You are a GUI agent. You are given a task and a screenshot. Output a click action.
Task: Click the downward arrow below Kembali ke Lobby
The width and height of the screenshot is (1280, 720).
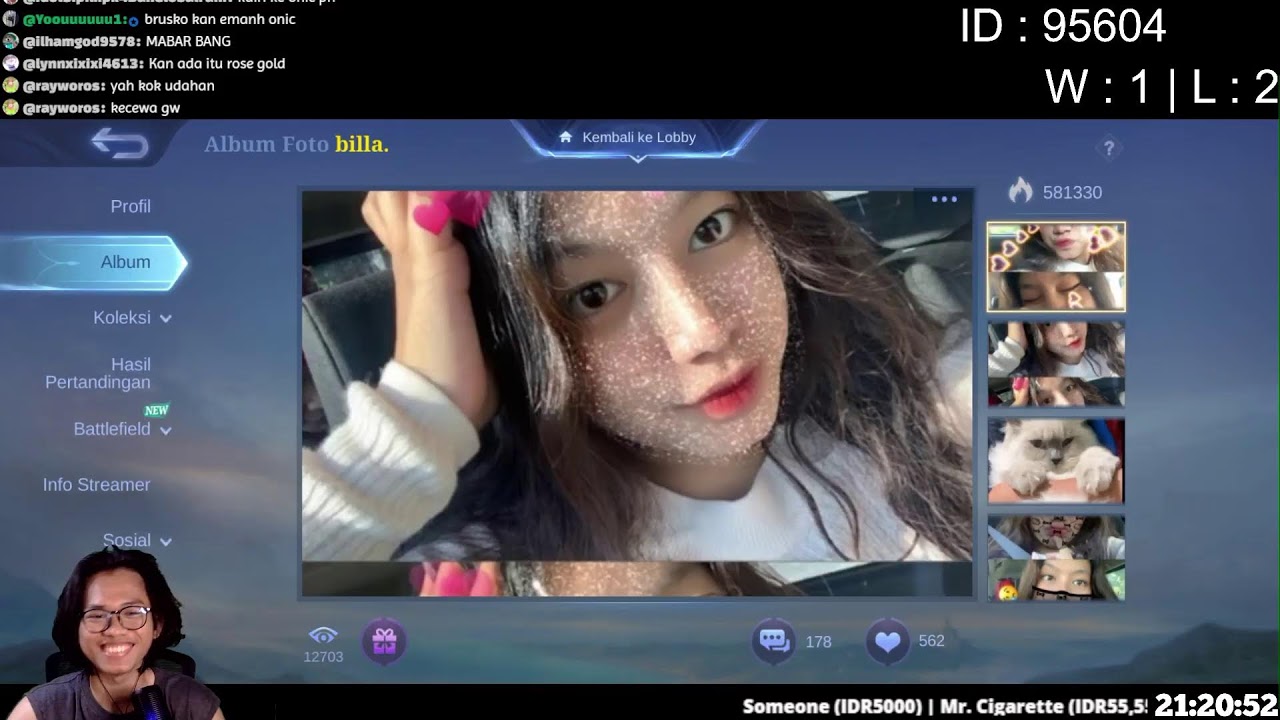click(x=638, y=159)
